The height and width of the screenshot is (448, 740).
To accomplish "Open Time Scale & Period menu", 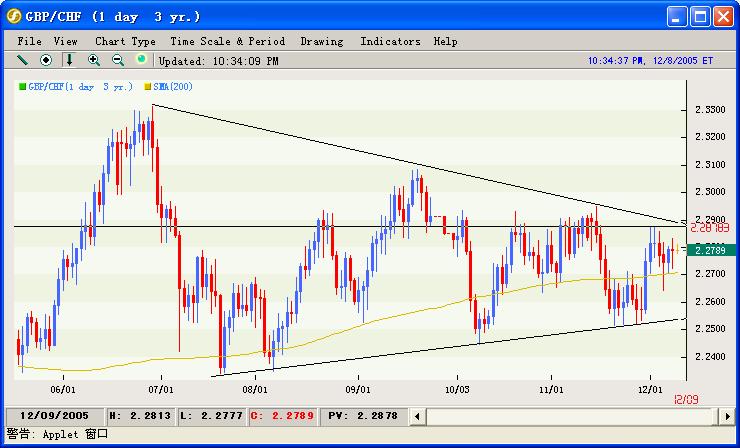I will click(x=227, y=42).
